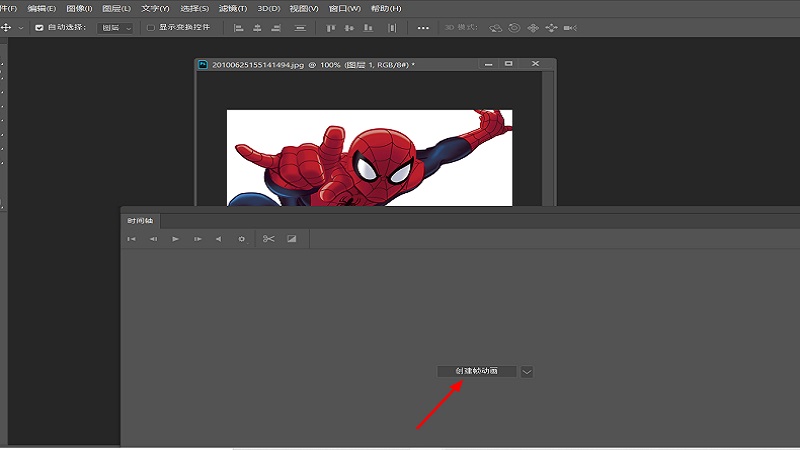
Task: Click the align bottom edges icon
Action: click(368, 28)
